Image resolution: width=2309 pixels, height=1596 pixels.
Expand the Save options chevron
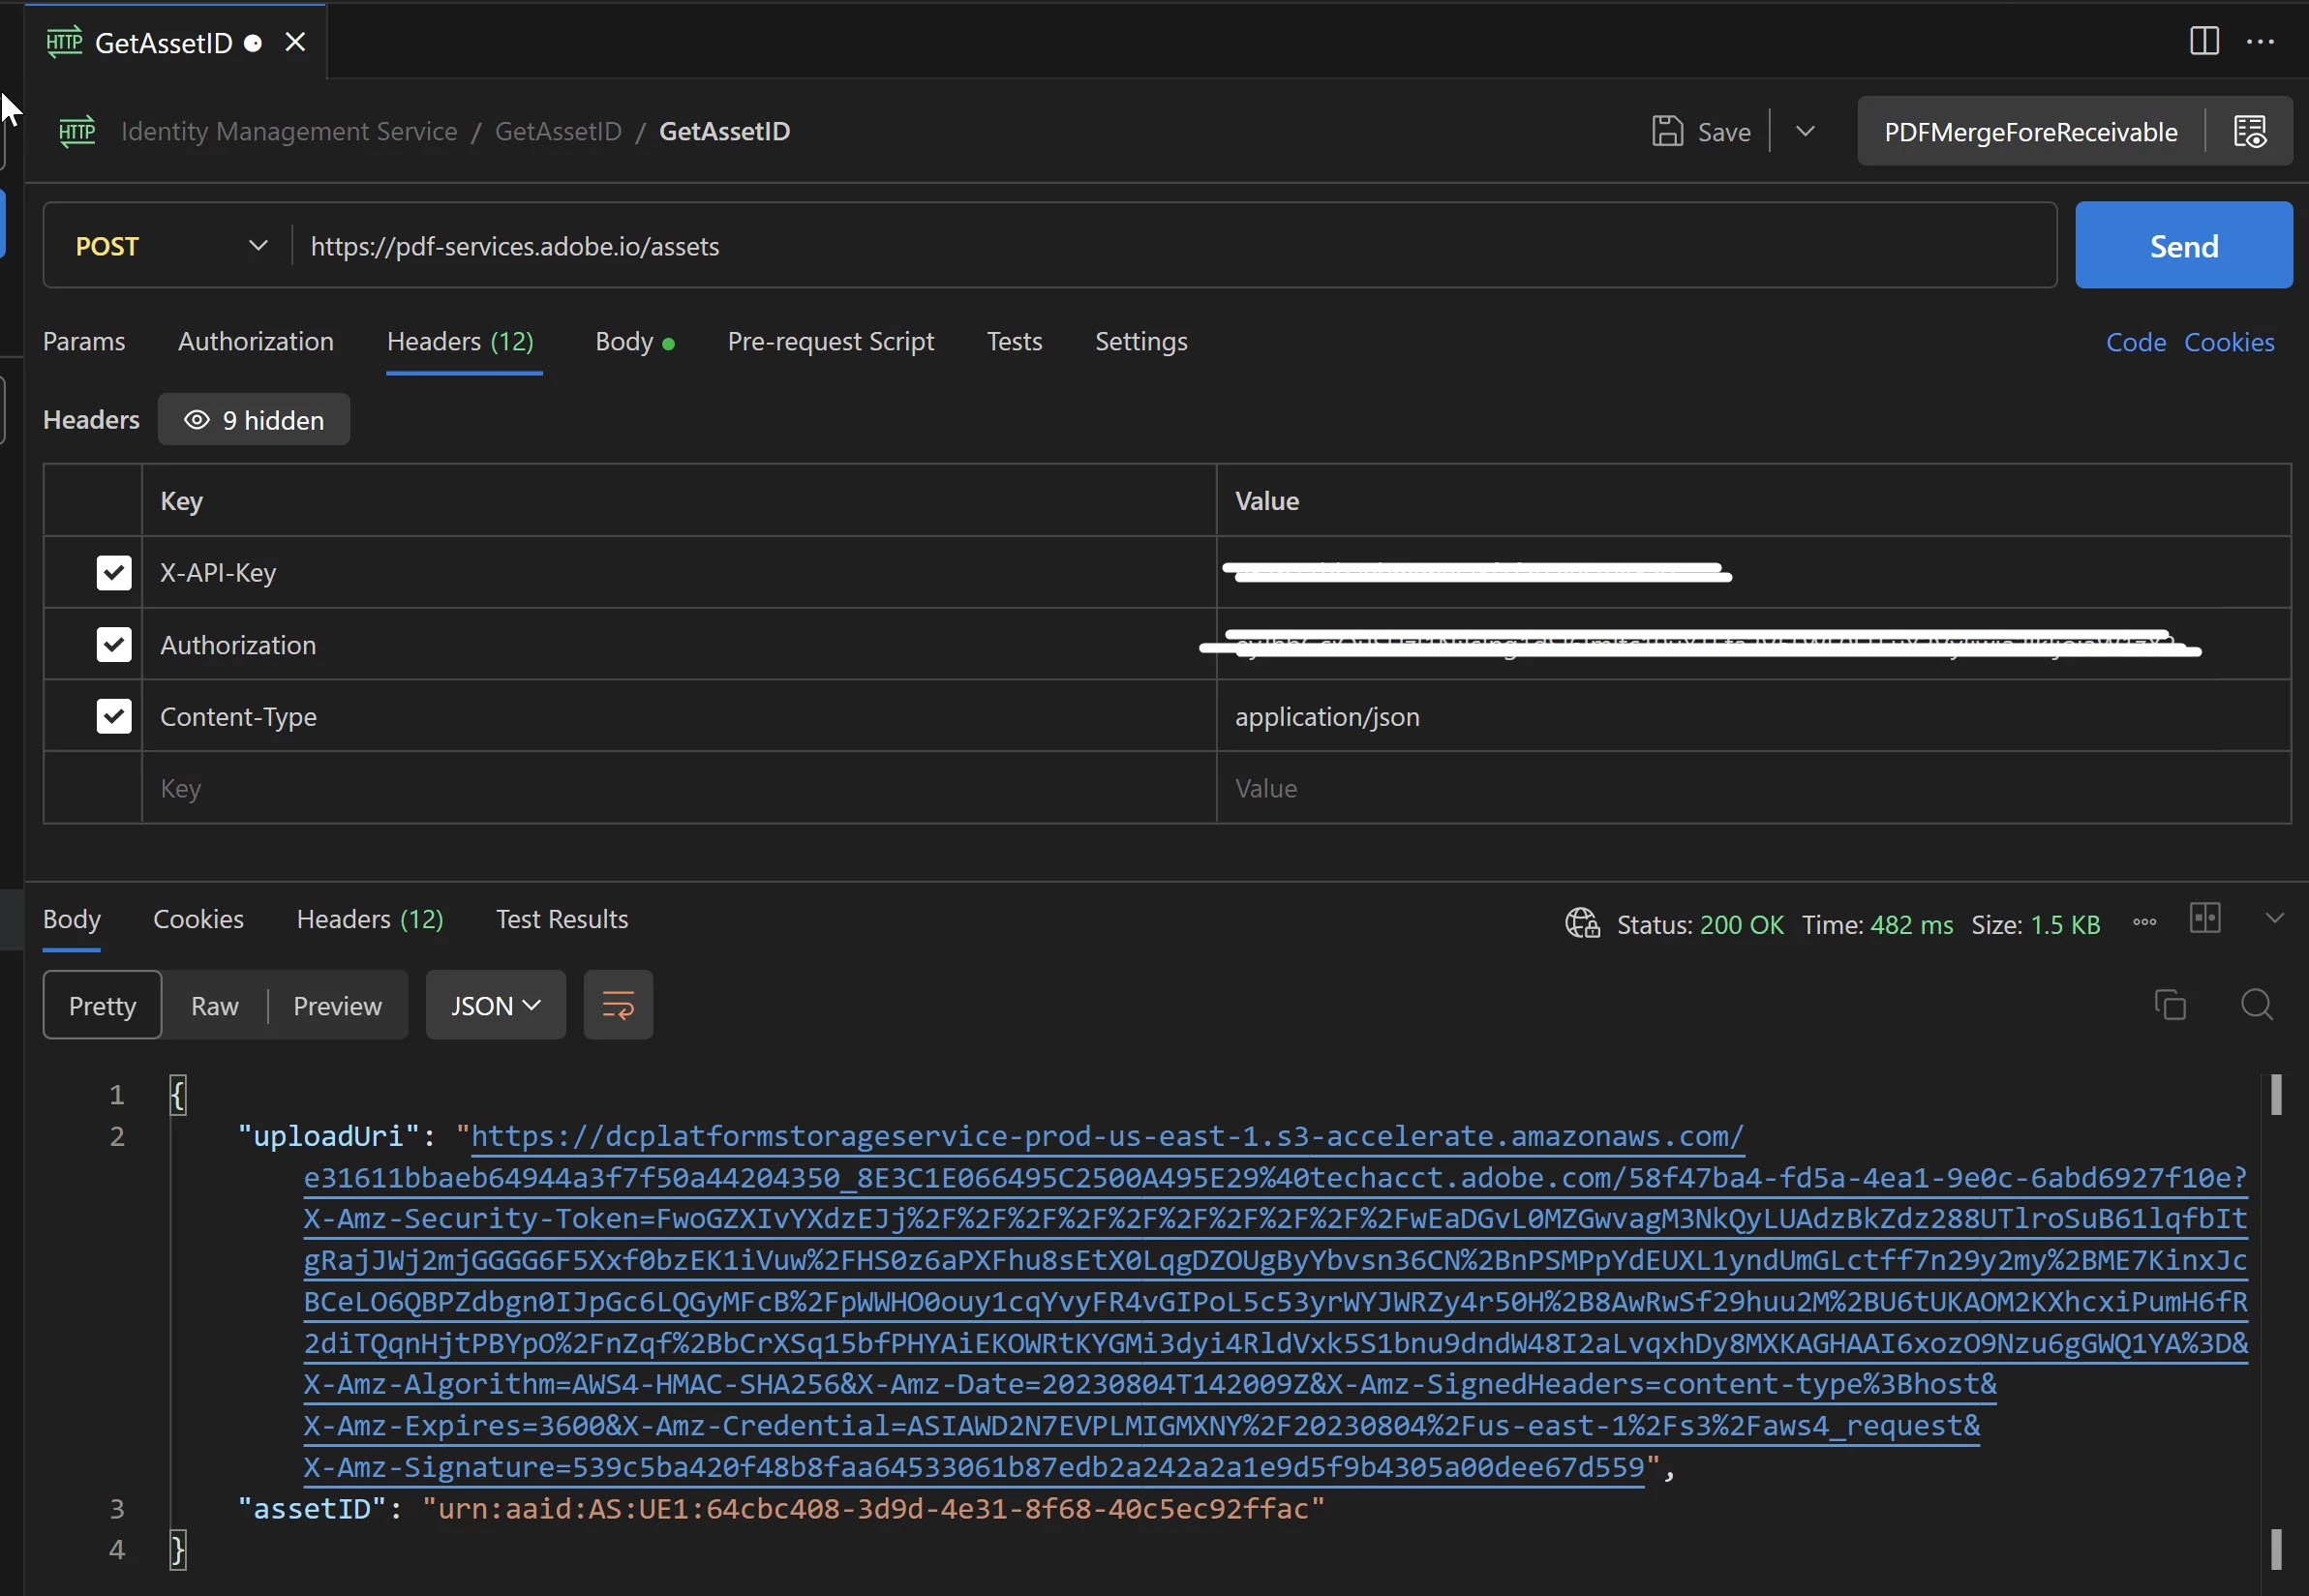pos(1805,131)
